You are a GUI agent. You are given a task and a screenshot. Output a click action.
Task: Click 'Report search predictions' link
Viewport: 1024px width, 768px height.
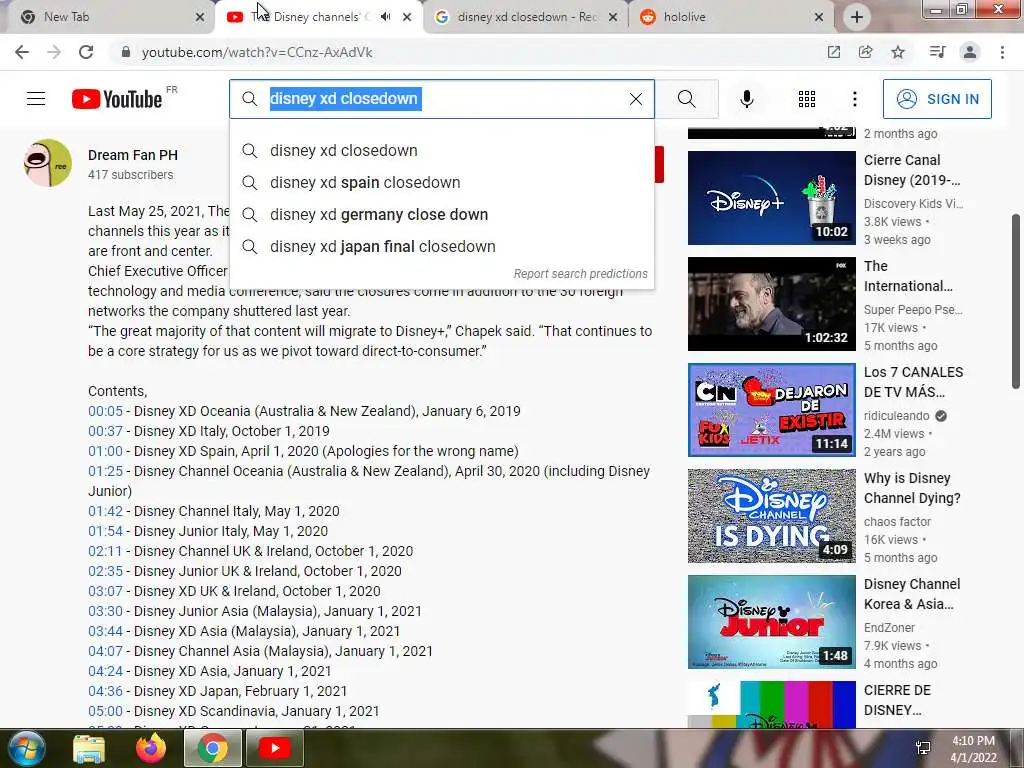tap(580, 274)
